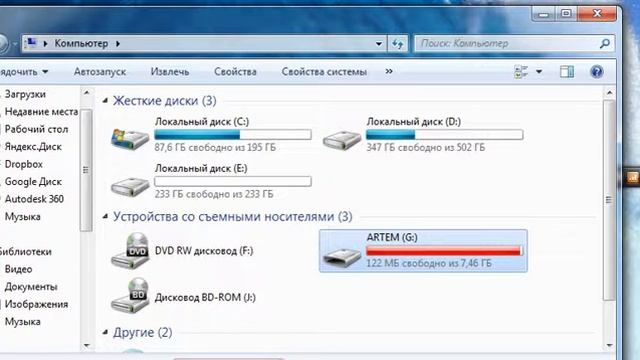Click the computer icon in address bar

(31, 43)
